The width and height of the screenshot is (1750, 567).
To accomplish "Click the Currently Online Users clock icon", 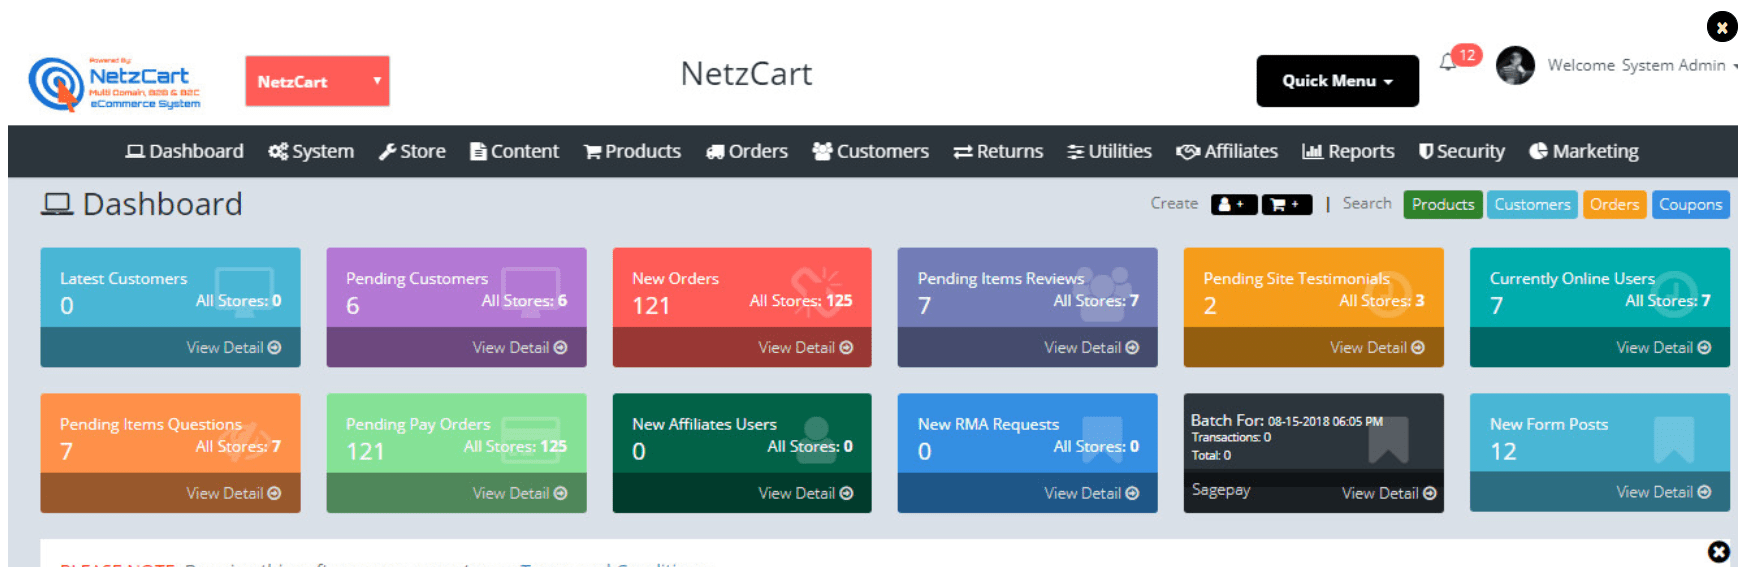I will point(1674,294).
